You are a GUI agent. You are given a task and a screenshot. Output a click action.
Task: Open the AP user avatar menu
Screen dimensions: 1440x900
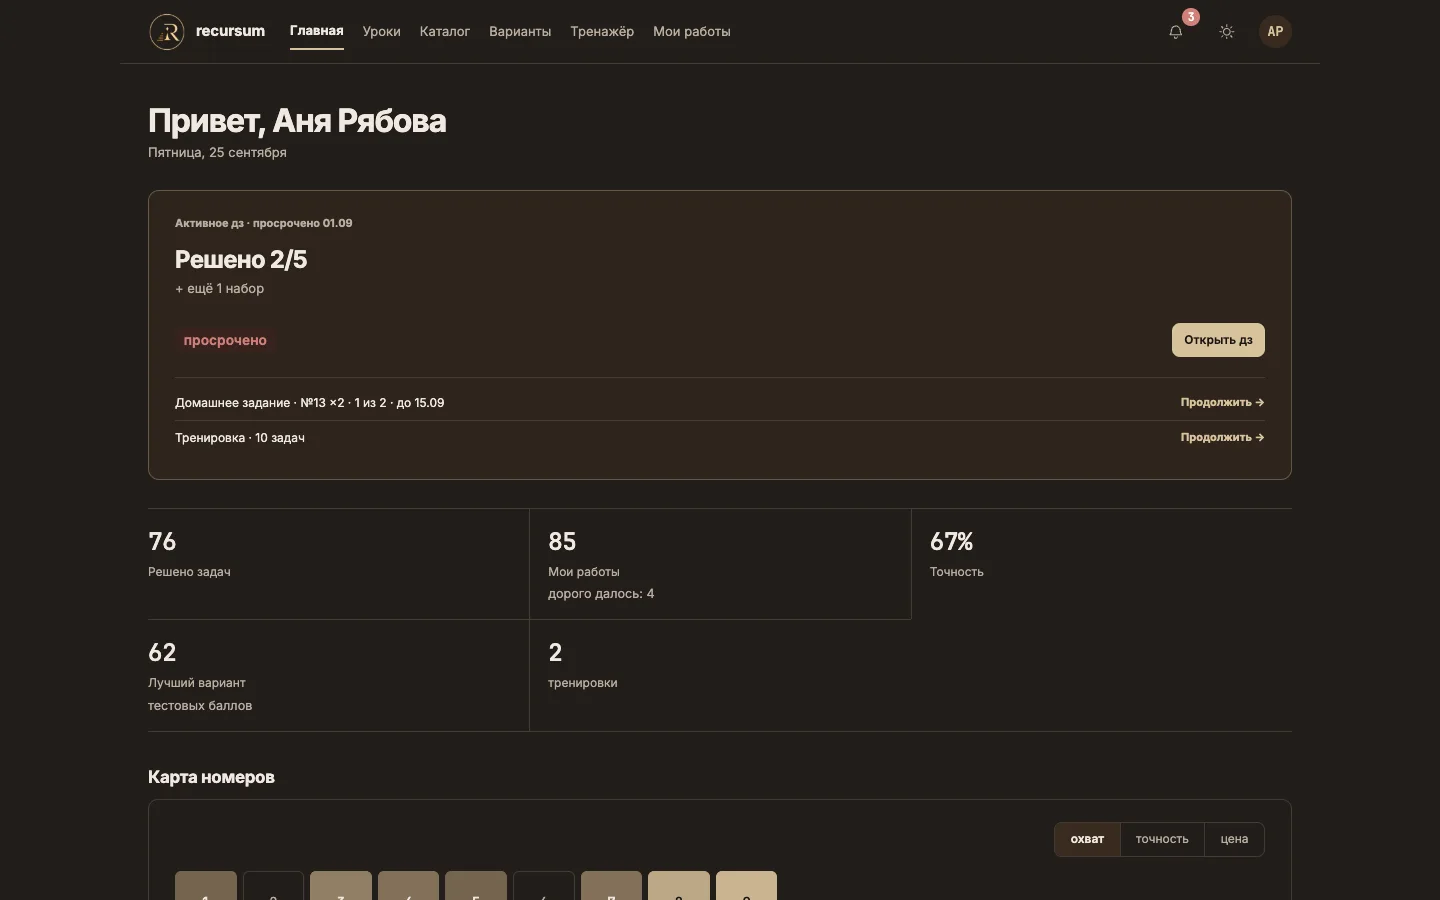(x=1275, y=32)
